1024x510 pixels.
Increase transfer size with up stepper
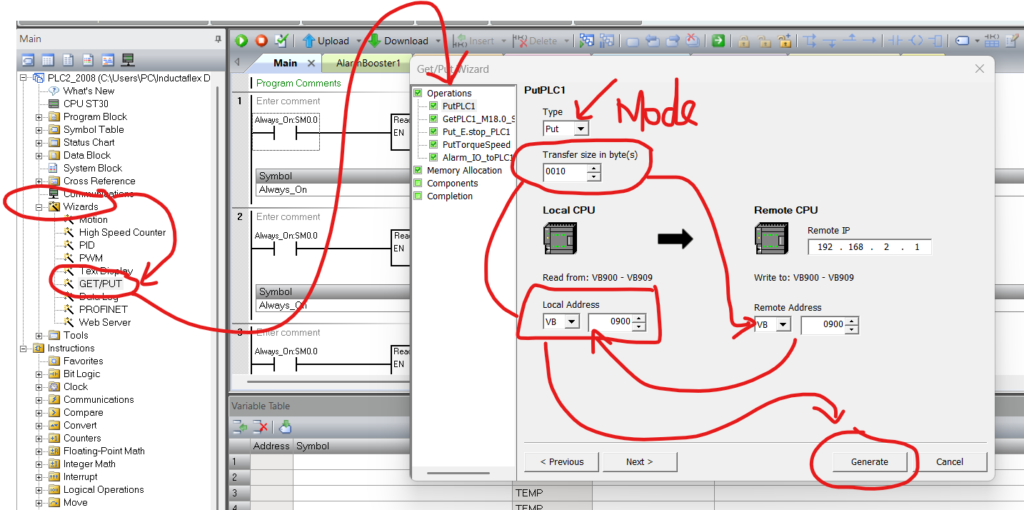click(x=594, y=167)
